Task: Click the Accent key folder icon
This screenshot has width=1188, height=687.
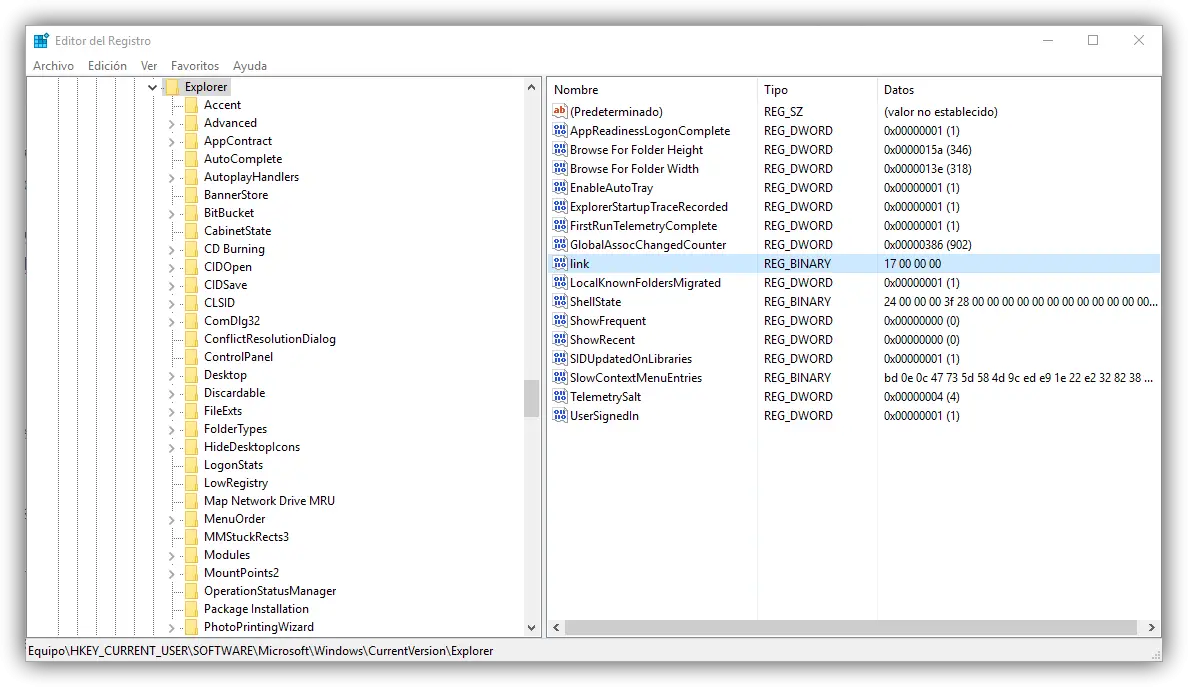Action: click(191, 105)
